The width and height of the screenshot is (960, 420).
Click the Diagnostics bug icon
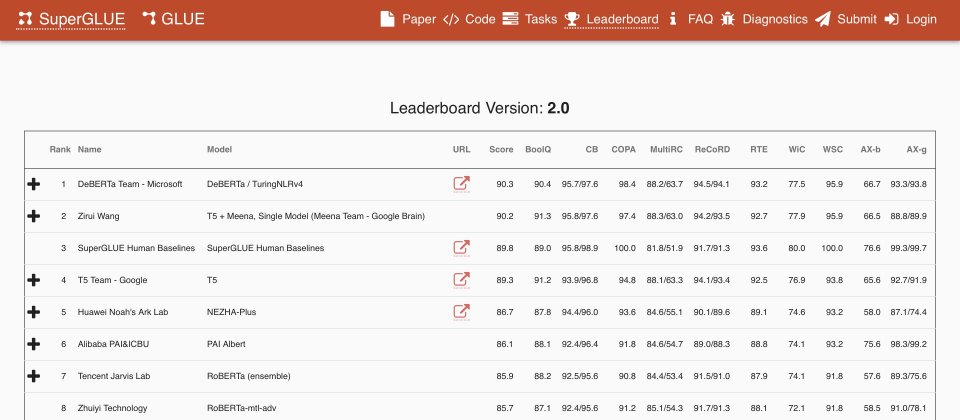tap(727, 19)
